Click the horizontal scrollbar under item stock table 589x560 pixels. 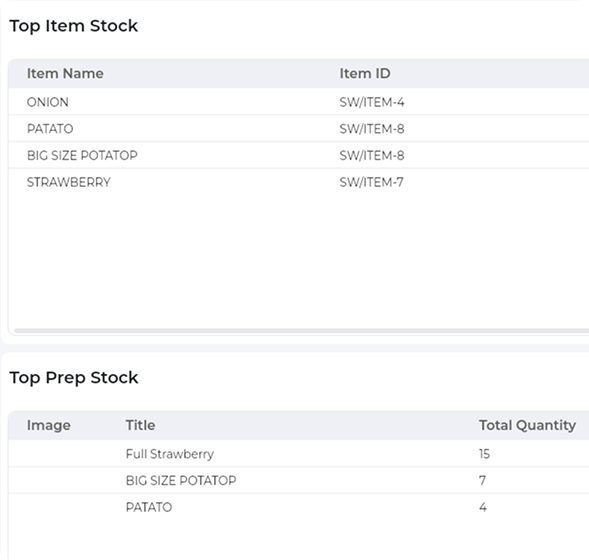[x=302, y=331]
